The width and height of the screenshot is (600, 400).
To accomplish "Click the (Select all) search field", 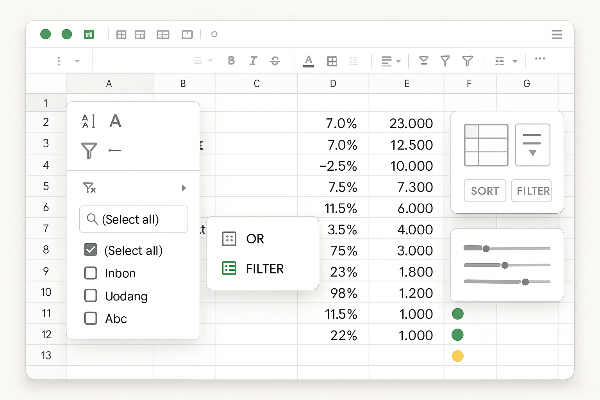I will pos(134,219).
